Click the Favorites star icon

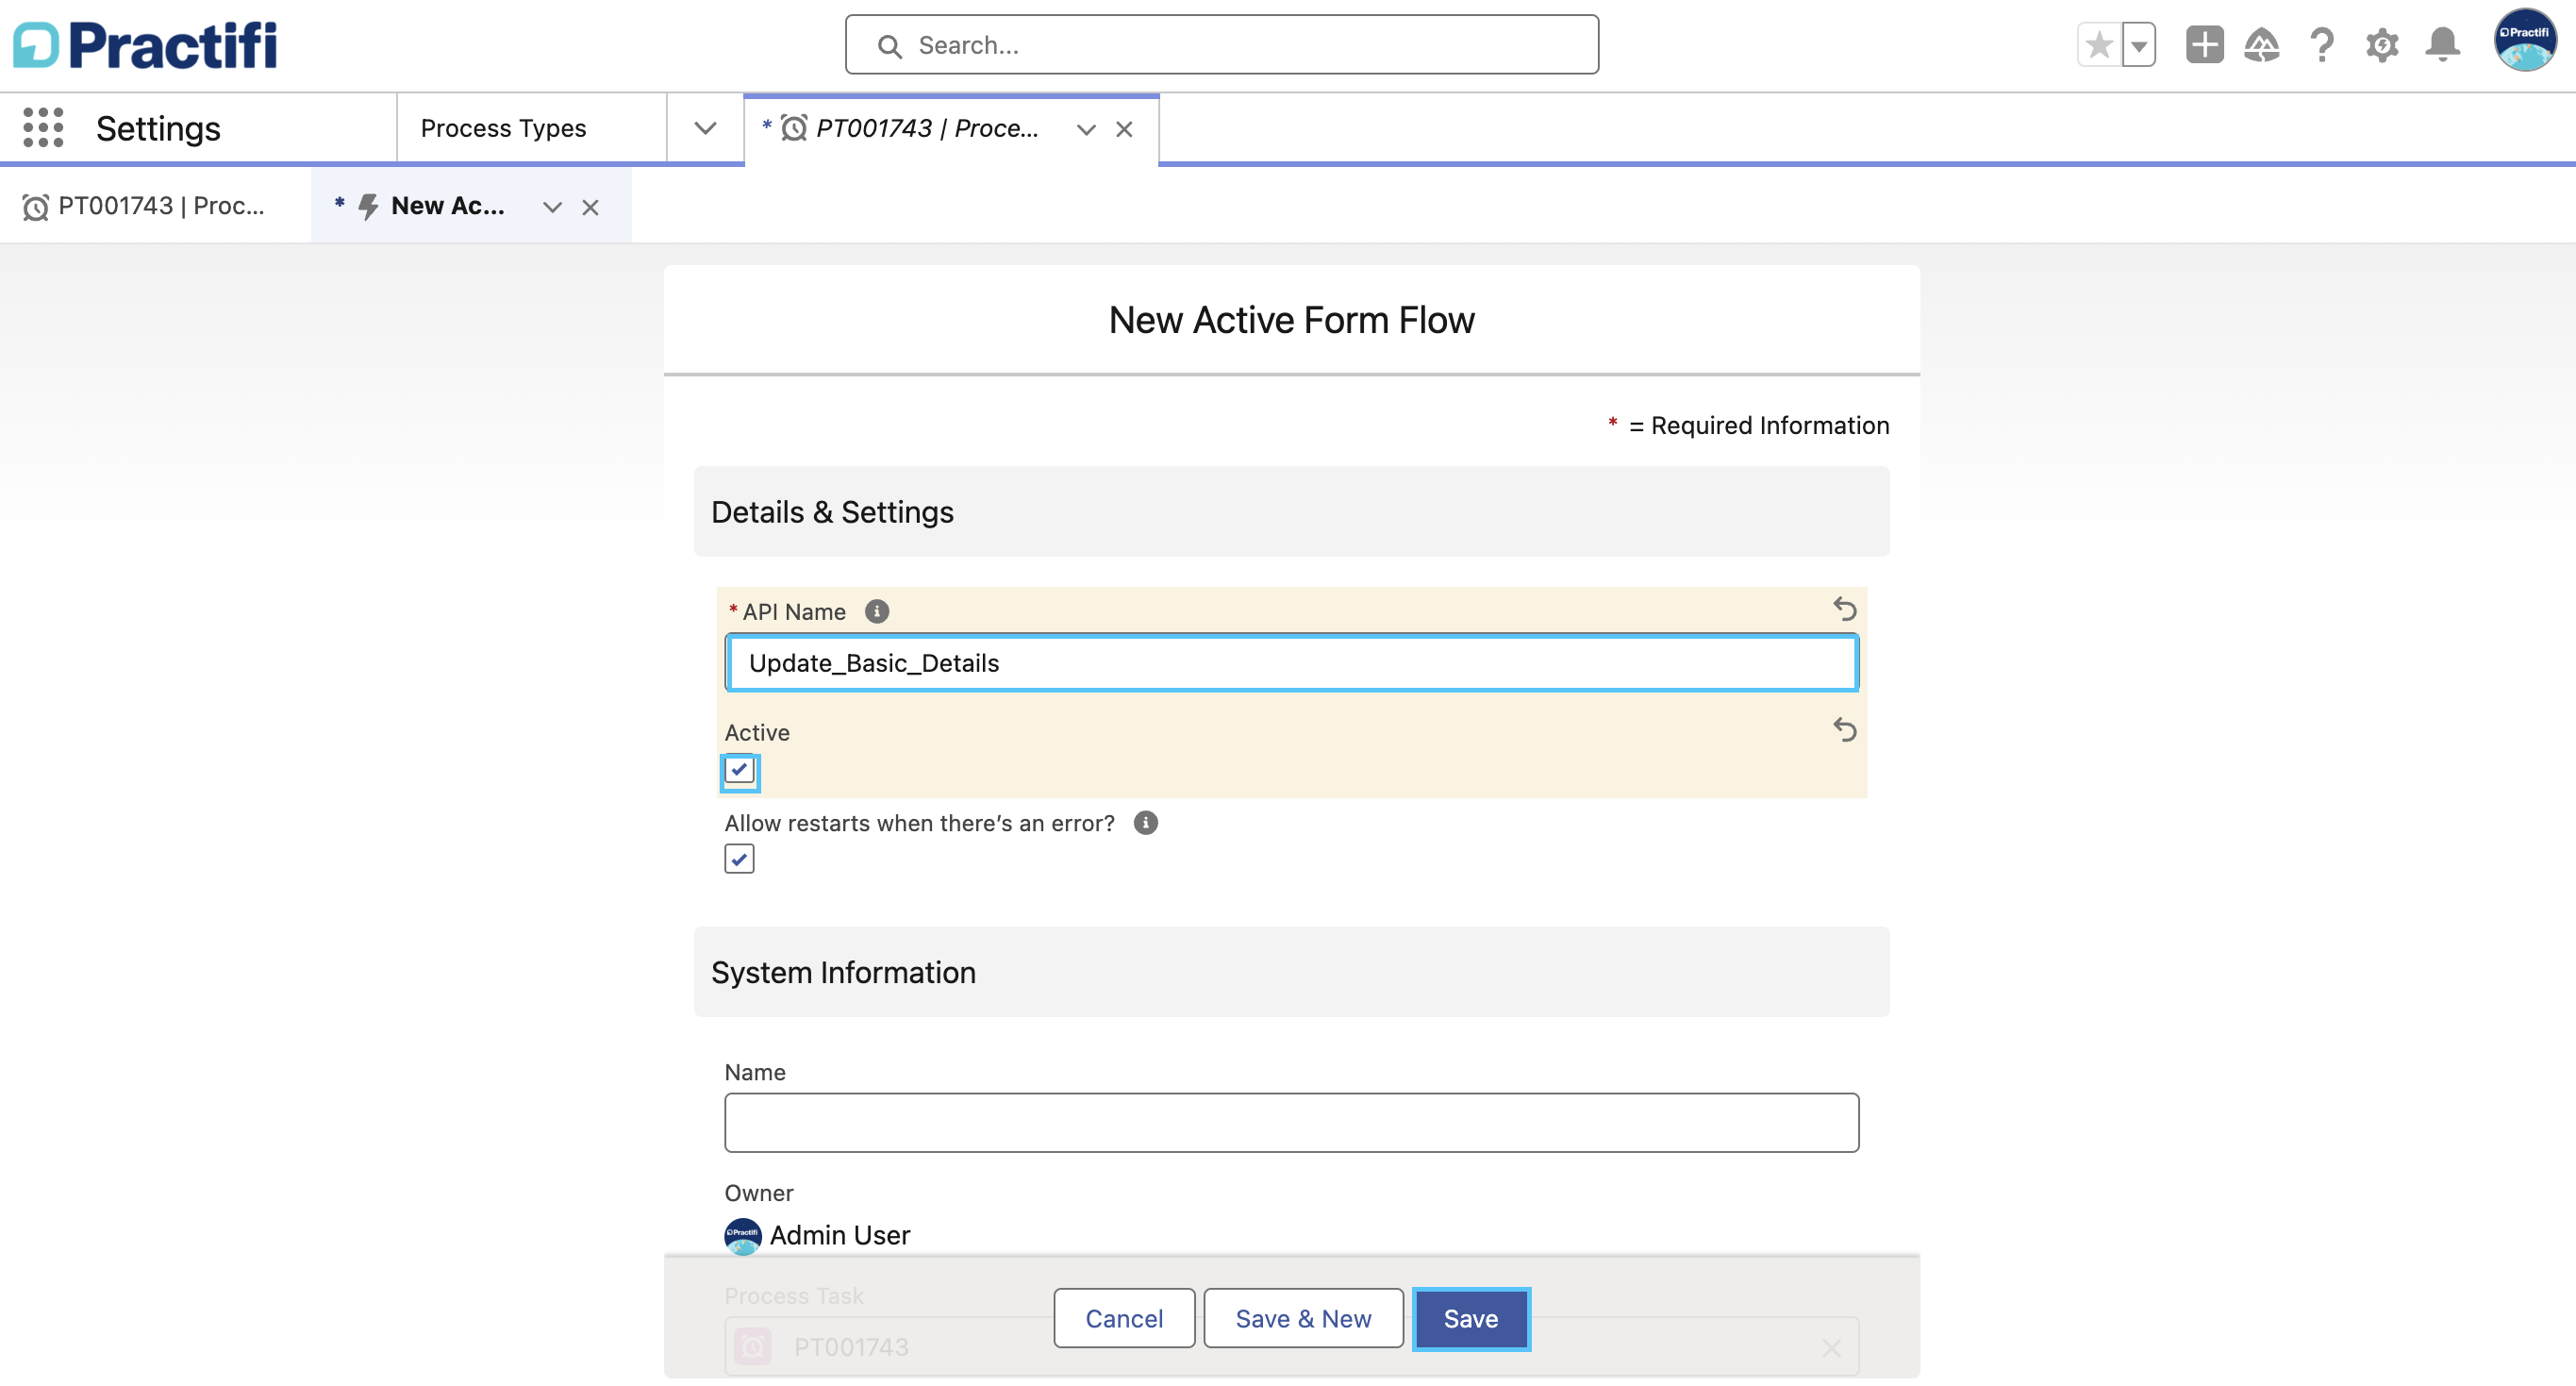click(x=2099, y=45)
